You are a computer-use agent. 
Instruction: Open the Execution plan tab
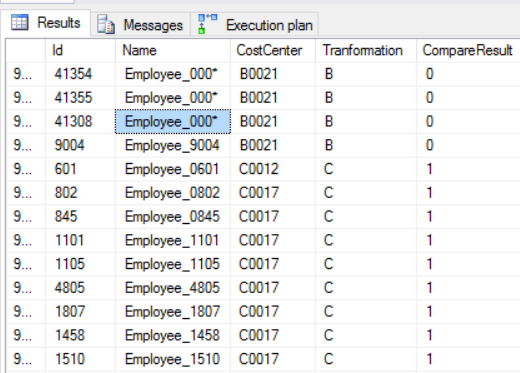pyautogui.click(x=255, y=25)
